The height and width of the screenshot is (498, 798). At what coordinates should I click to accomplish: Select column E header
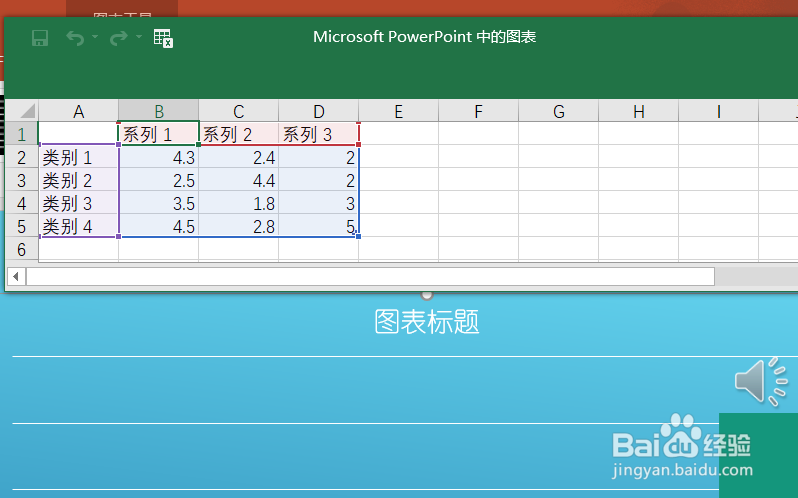click(398, 111)
